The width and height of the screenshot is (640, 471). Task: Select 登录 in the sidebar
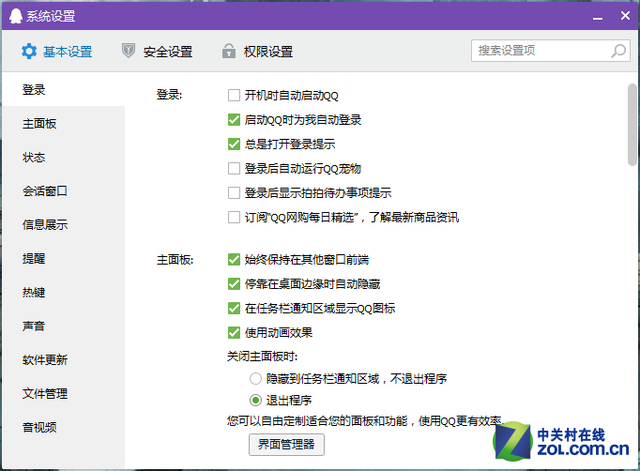click(x=63, y=90)
